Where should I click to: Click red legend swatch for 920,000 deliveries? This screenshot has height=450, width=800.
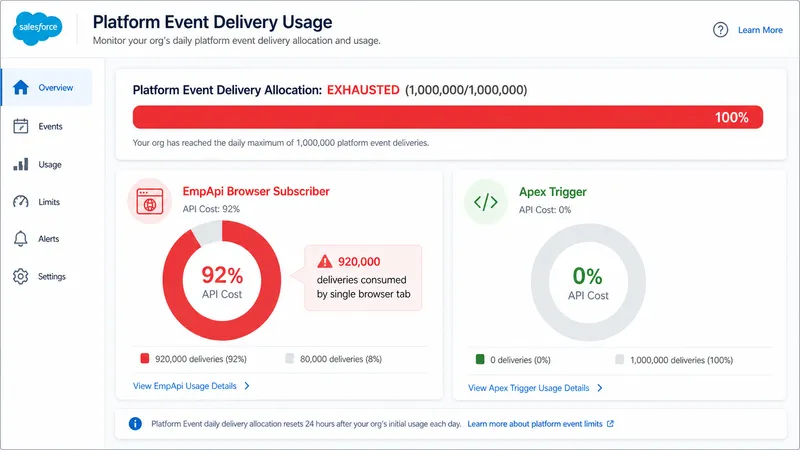click(x=145, y=358)
